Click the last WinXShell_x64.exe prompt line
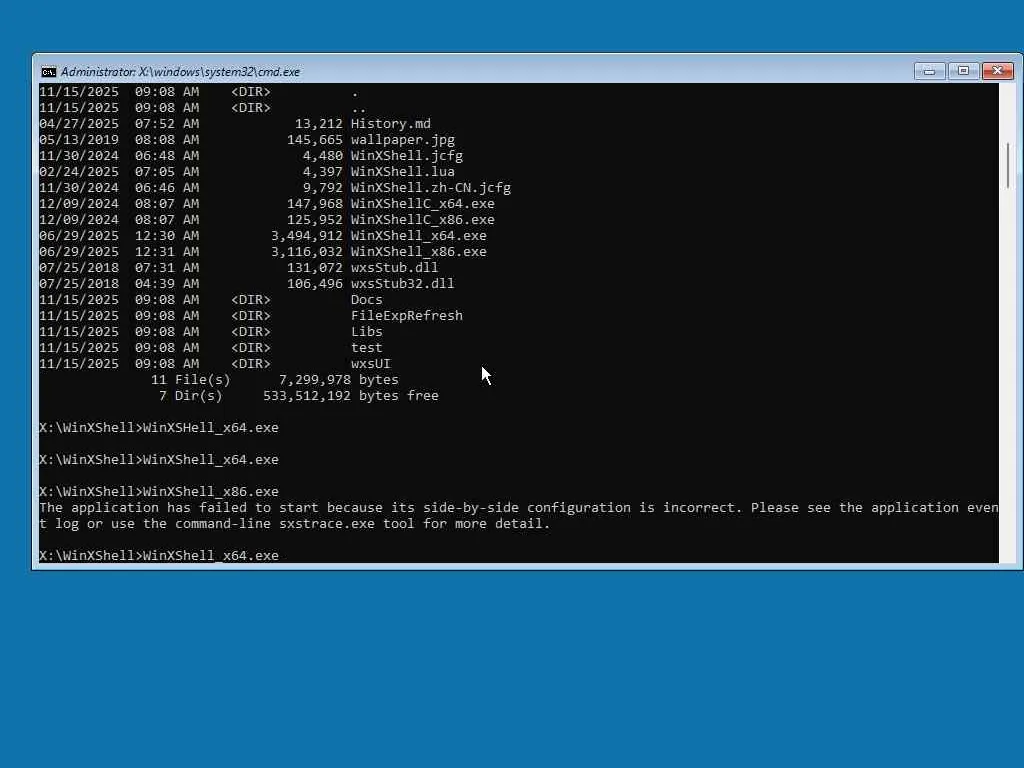The width and height of the screenshot is (1024, 768). (159, 556)
